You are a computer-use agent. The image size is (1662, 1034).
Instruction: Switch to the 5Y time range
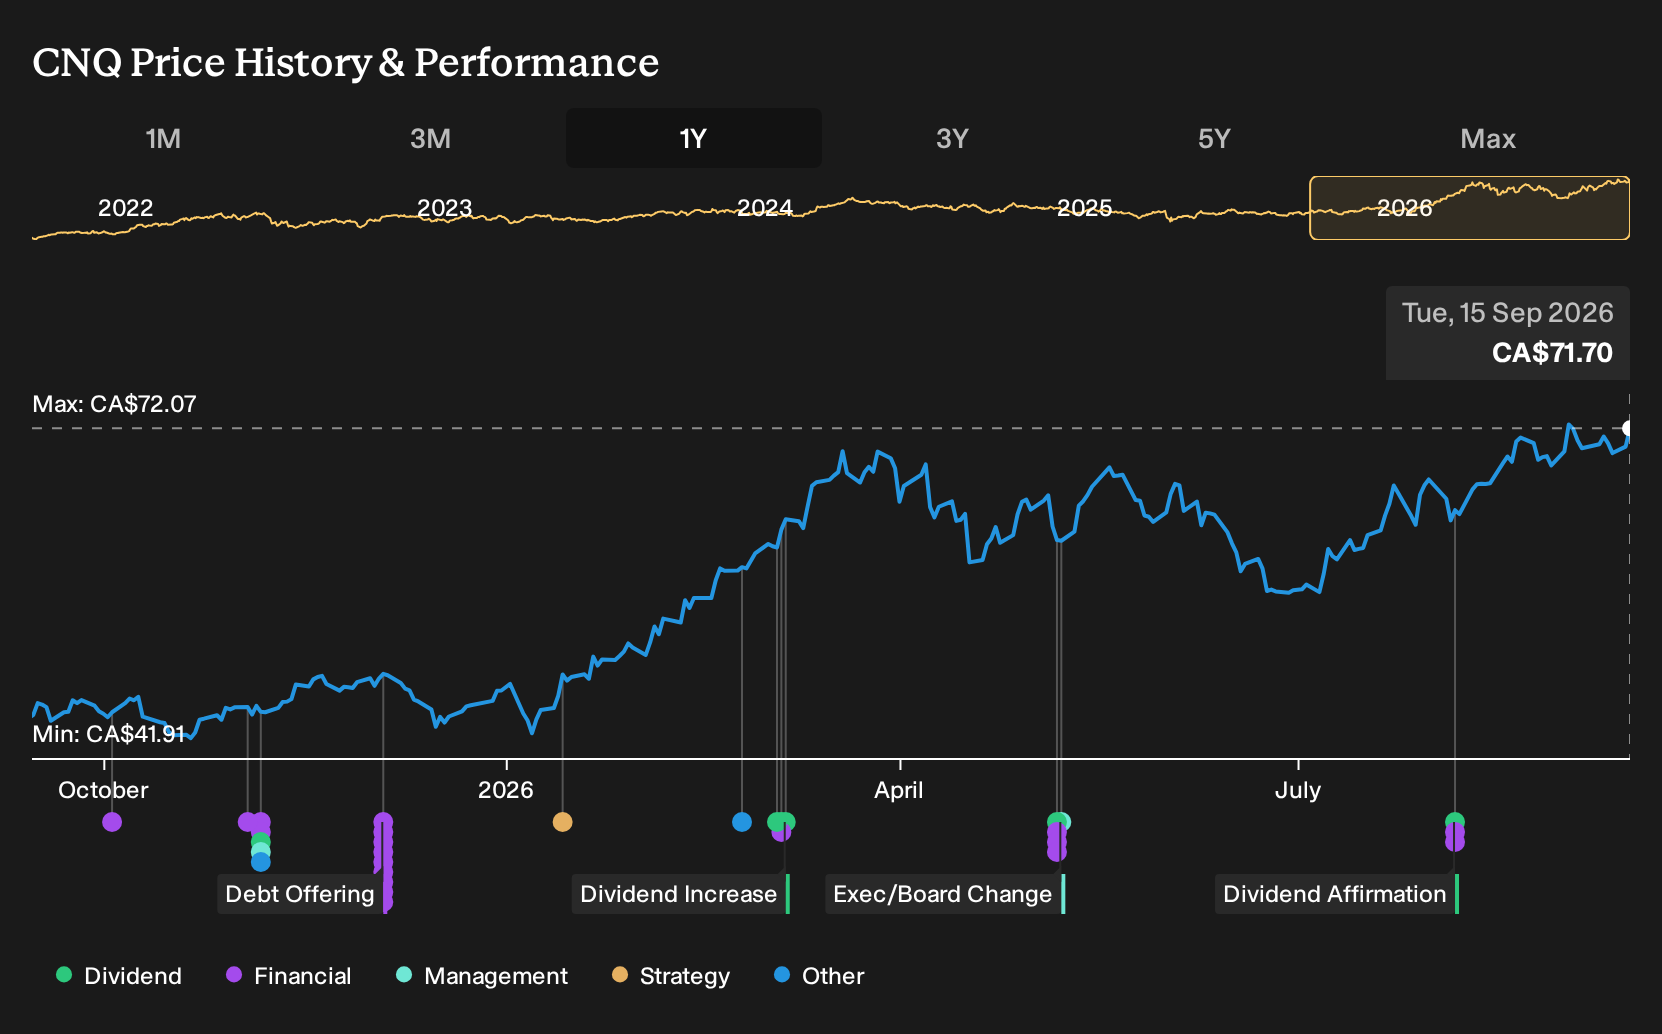(x=1214, y=138)
